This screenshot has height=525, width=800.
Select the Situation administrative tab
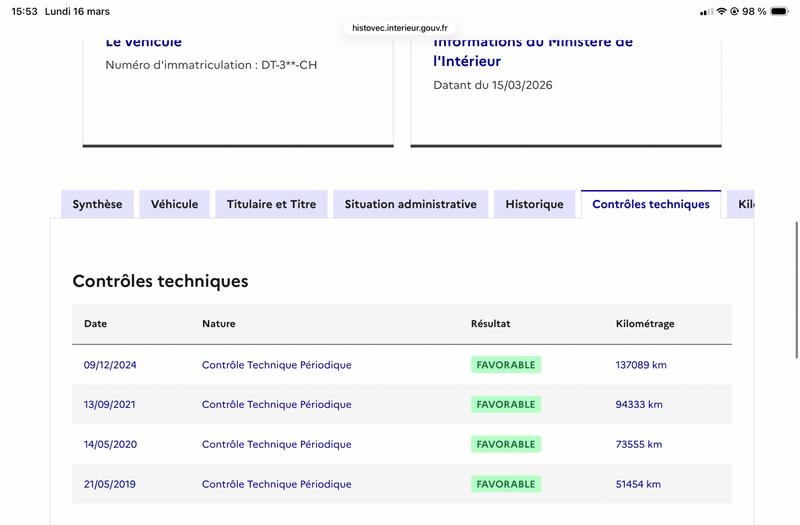[x=410, y=204]
